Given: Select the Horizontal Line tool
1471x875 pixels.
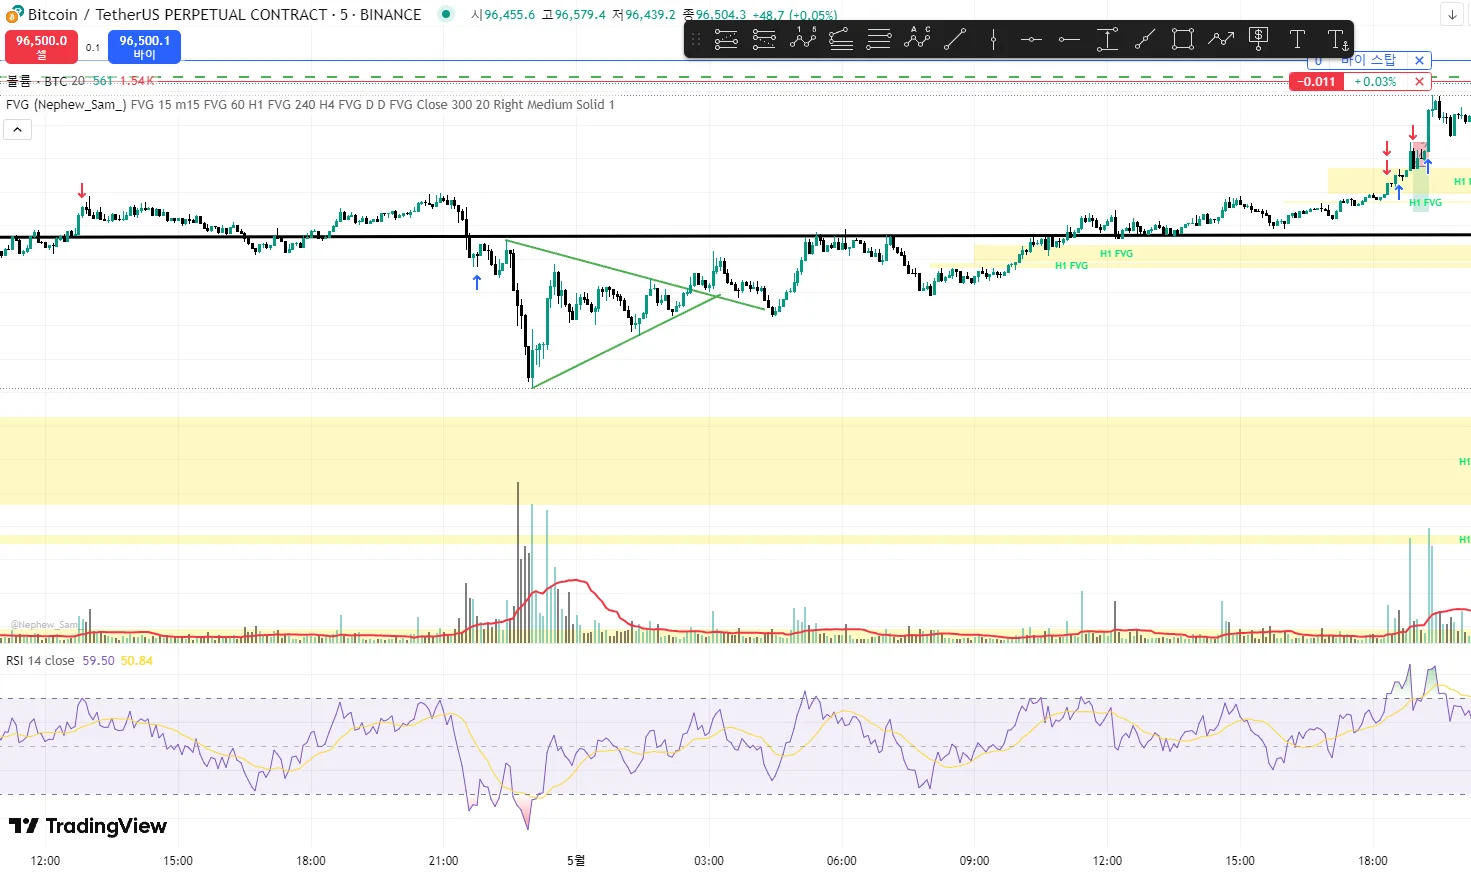Looking at the screenshot, I should (x=1031, y=40).
